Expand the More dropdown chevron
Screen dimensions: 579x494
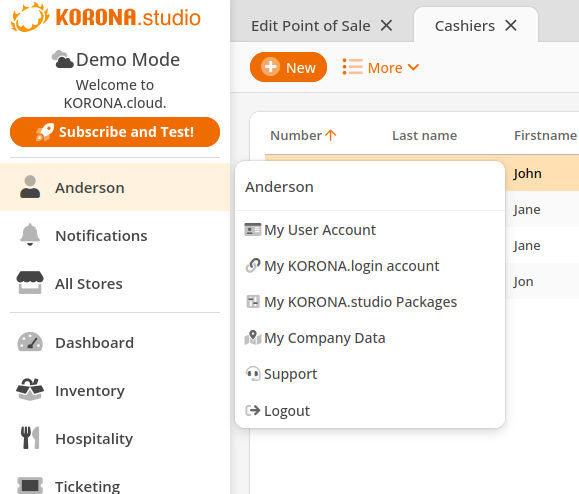coord(413,67)
